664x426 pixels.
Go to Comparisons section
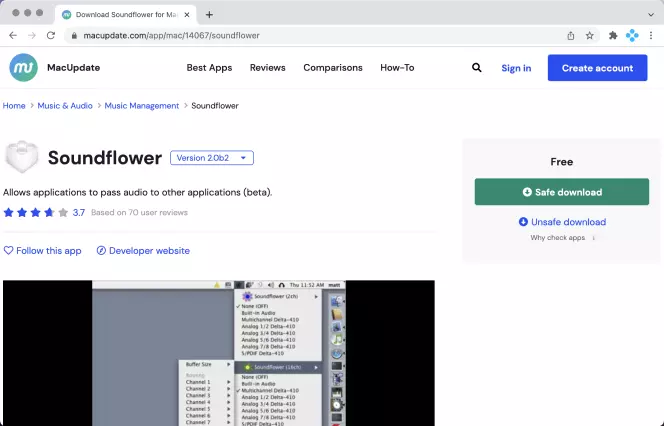coord(333,68)
